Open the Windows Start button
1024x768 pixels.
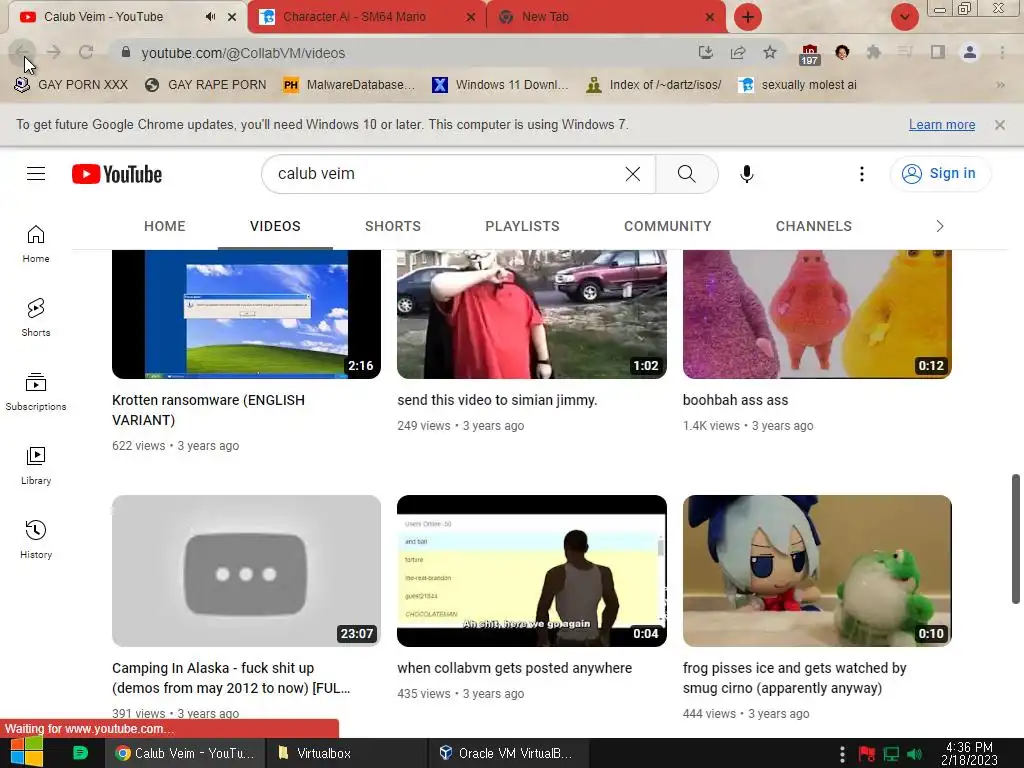pos(26,753)
